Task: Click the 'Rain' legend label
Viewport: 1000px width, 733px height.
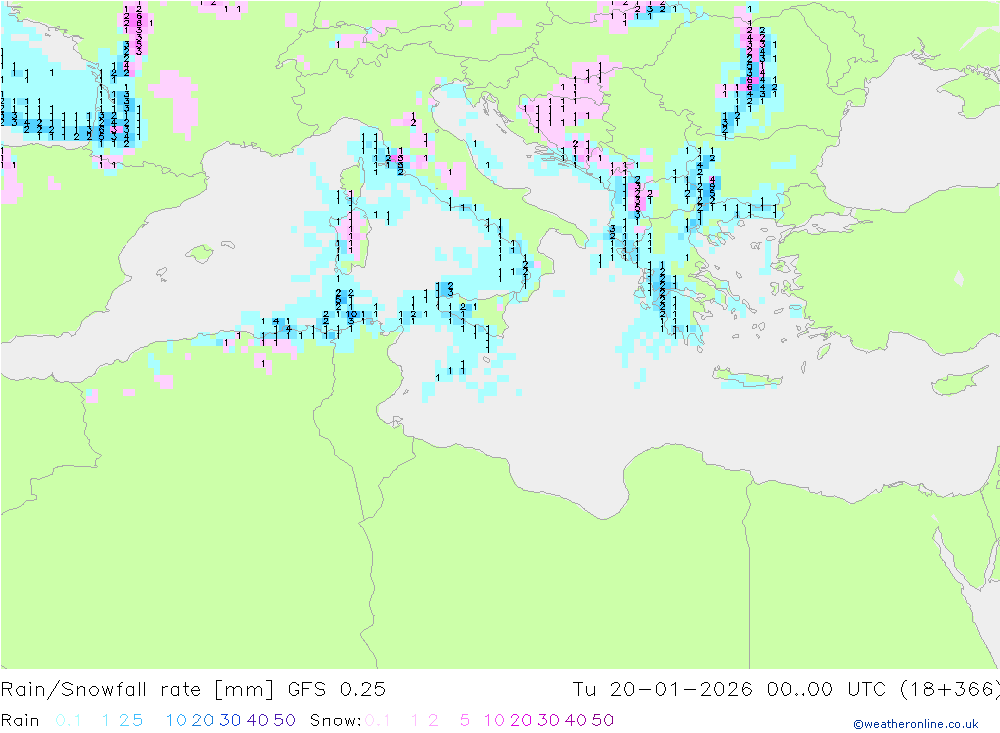Action: point(20,720)
